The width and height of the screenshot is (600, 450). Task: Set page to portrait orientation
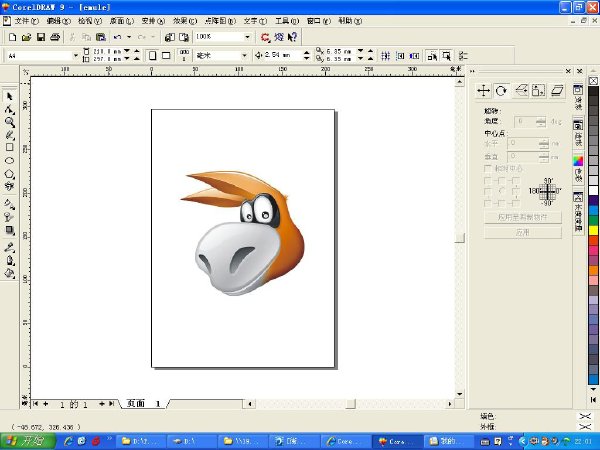pyautogui.click(x=152, y=56)
